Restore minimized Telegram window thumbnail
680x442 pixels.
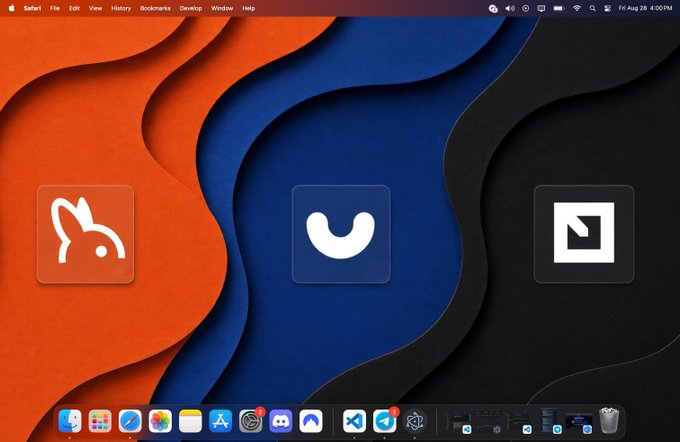point(549,420)
